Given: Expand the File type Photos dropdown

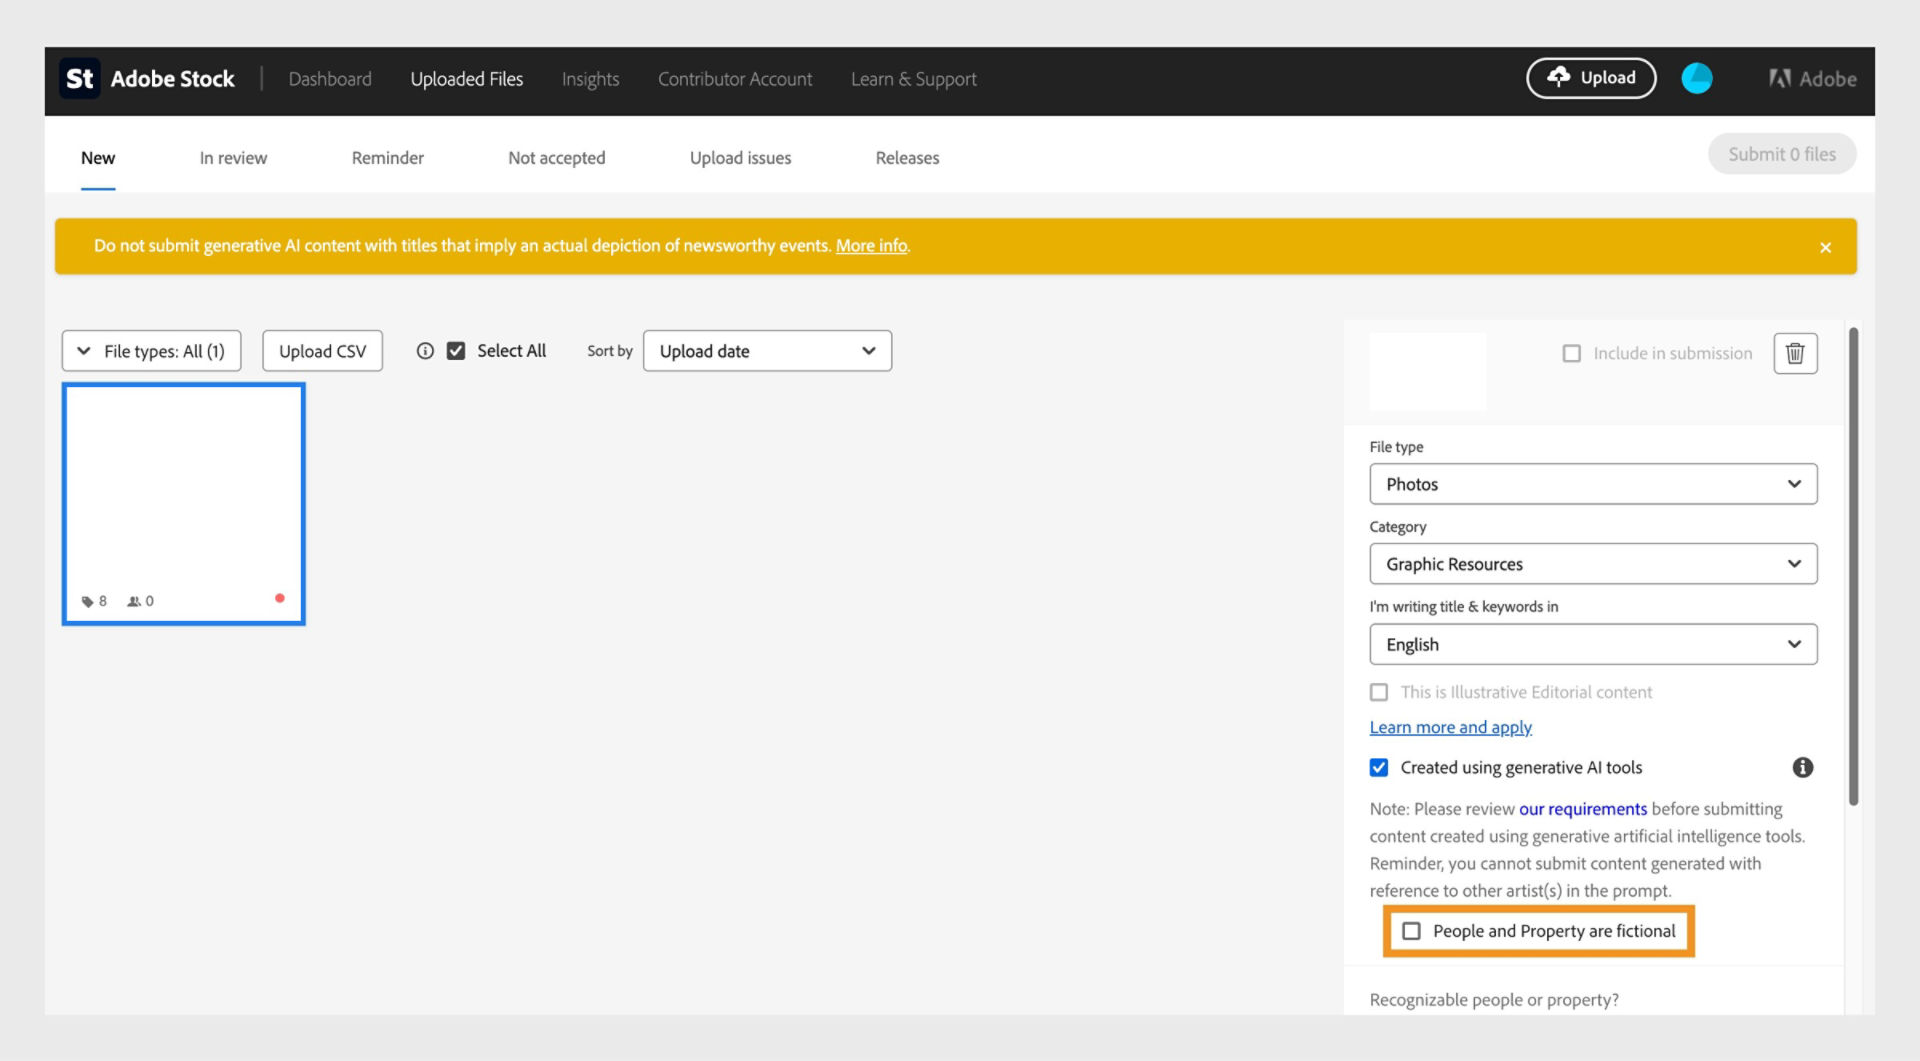Looking at the screenshot, I should (1593, 484).
